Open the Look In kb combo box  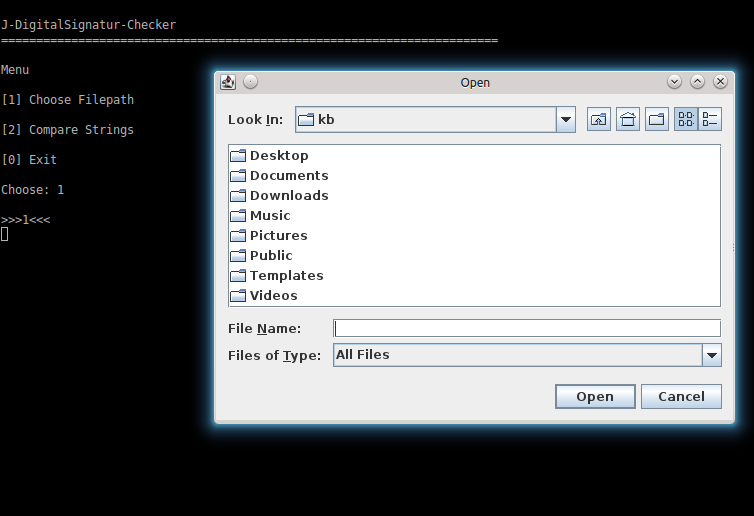click(435, 119)
